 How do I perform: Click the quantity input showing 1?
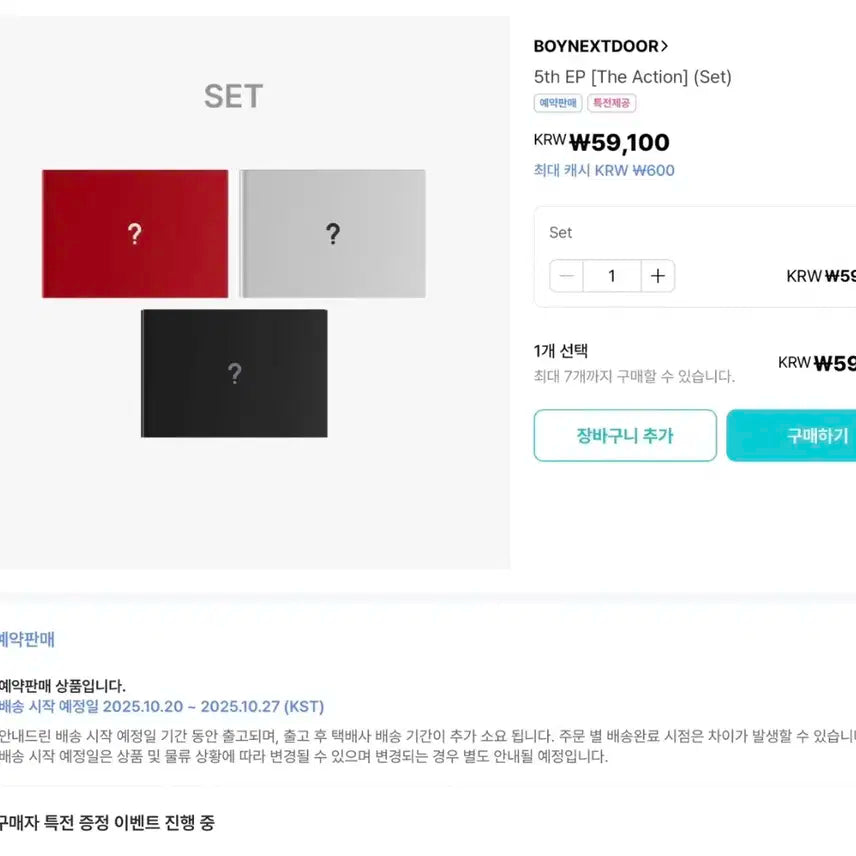[611, 276]
